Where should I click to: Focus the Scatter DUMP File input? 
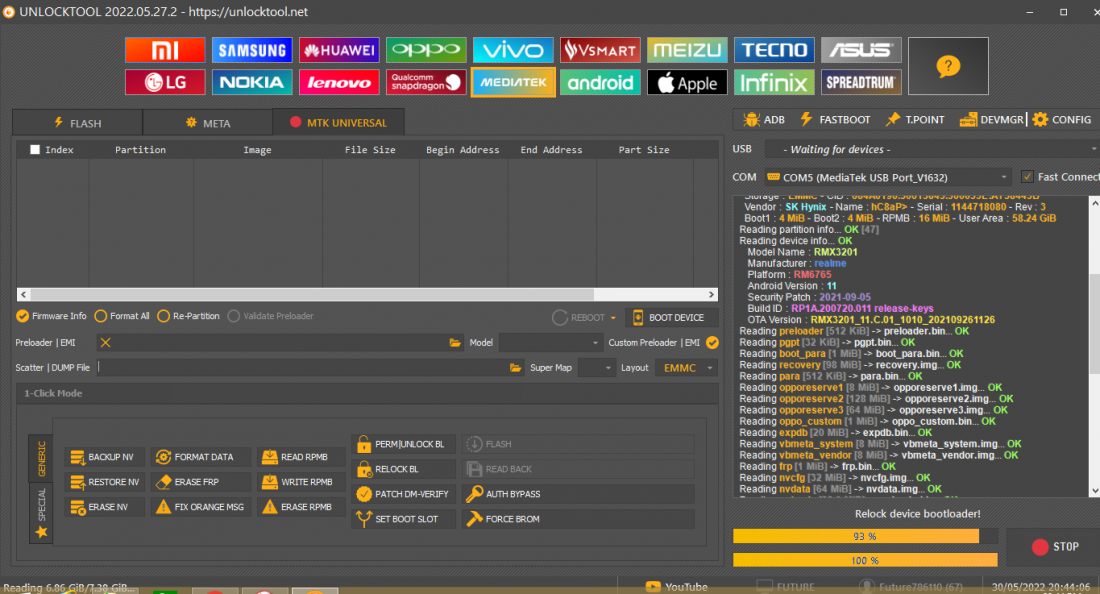pos(302,367)
